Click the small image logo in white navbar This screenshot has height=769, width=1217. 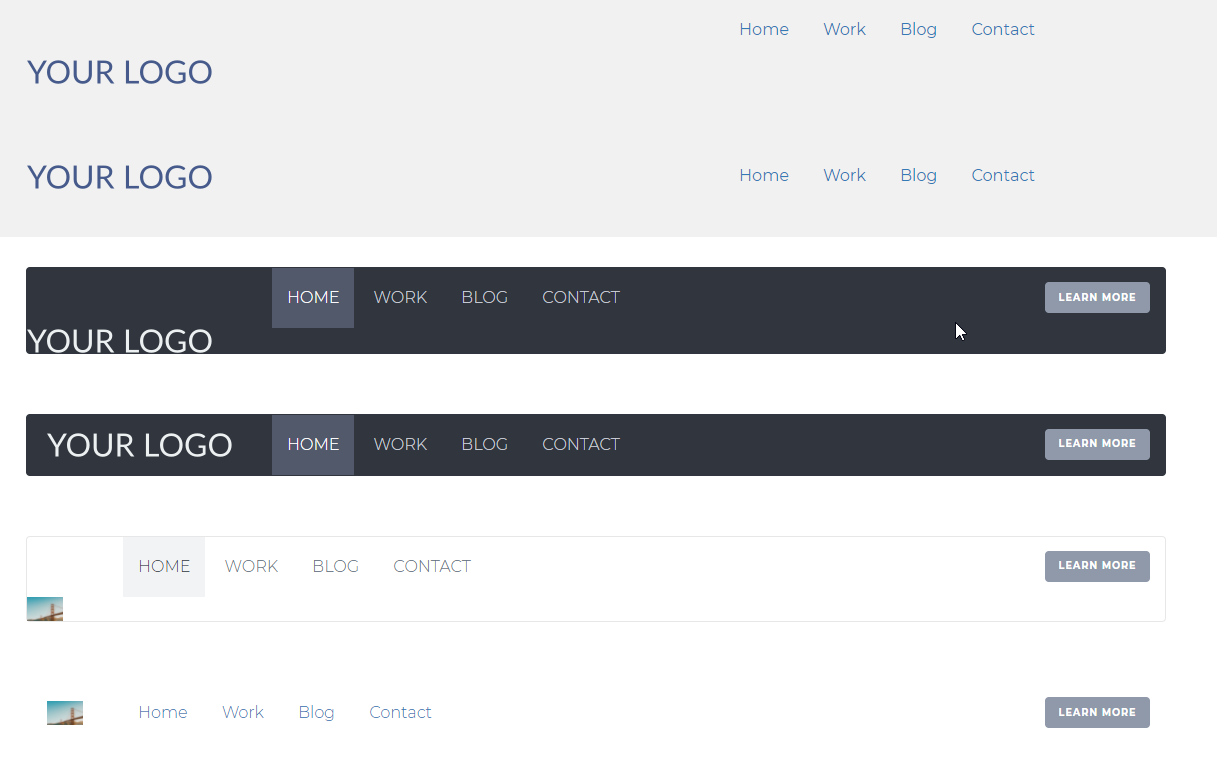45,609
